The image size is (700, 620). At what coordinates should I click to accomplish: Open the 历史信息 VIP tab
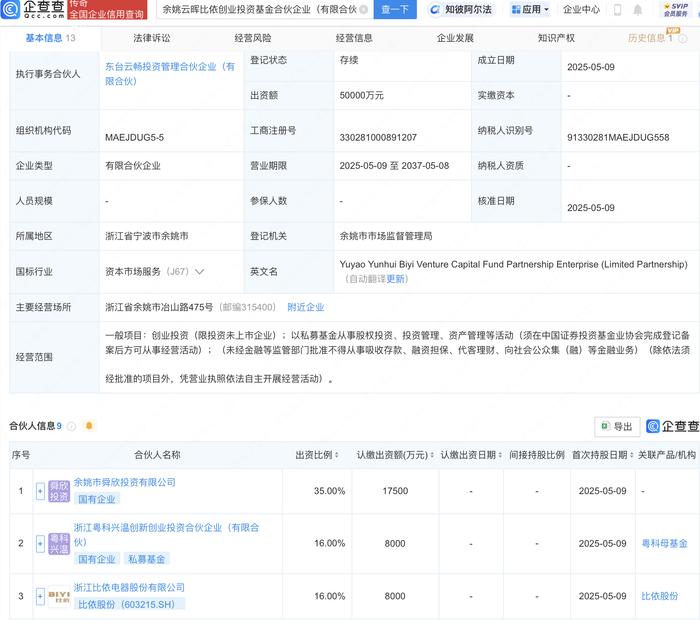[x=650, y=38]
